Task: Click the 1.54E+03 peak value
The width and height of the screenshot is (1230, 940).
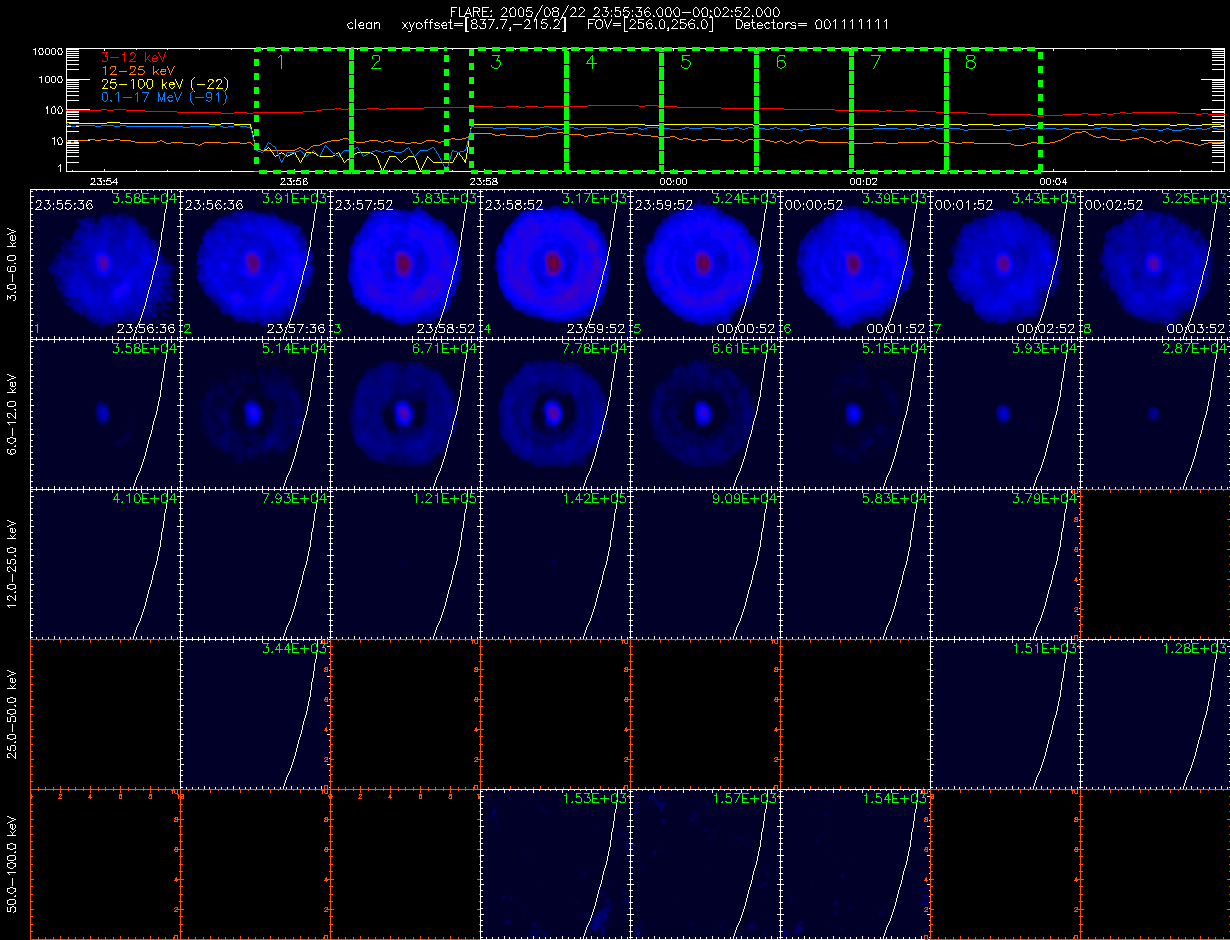Action: point(895,798)
